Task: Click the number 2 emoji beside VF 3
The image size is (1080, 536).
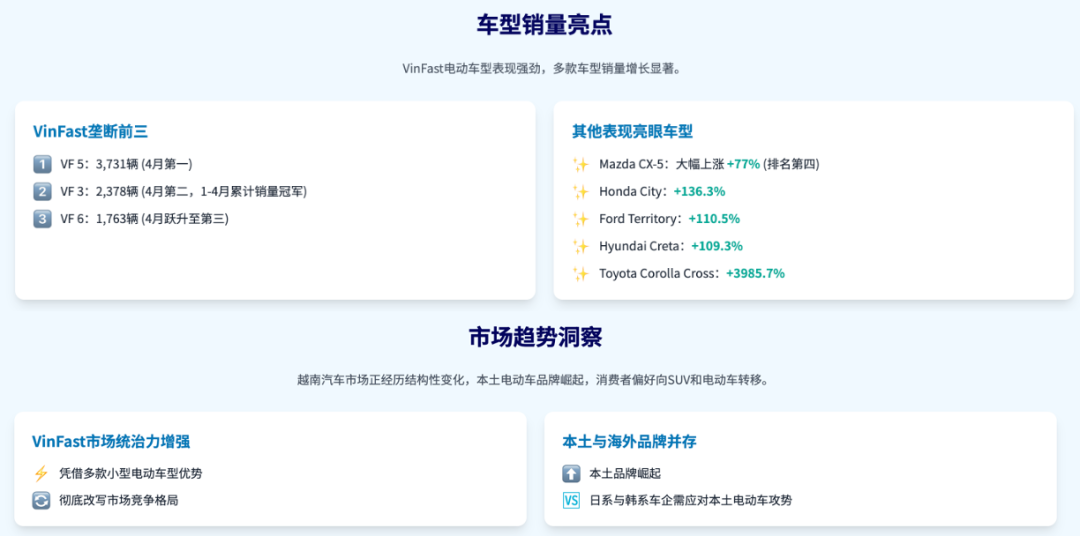Action: pos(41,192)
